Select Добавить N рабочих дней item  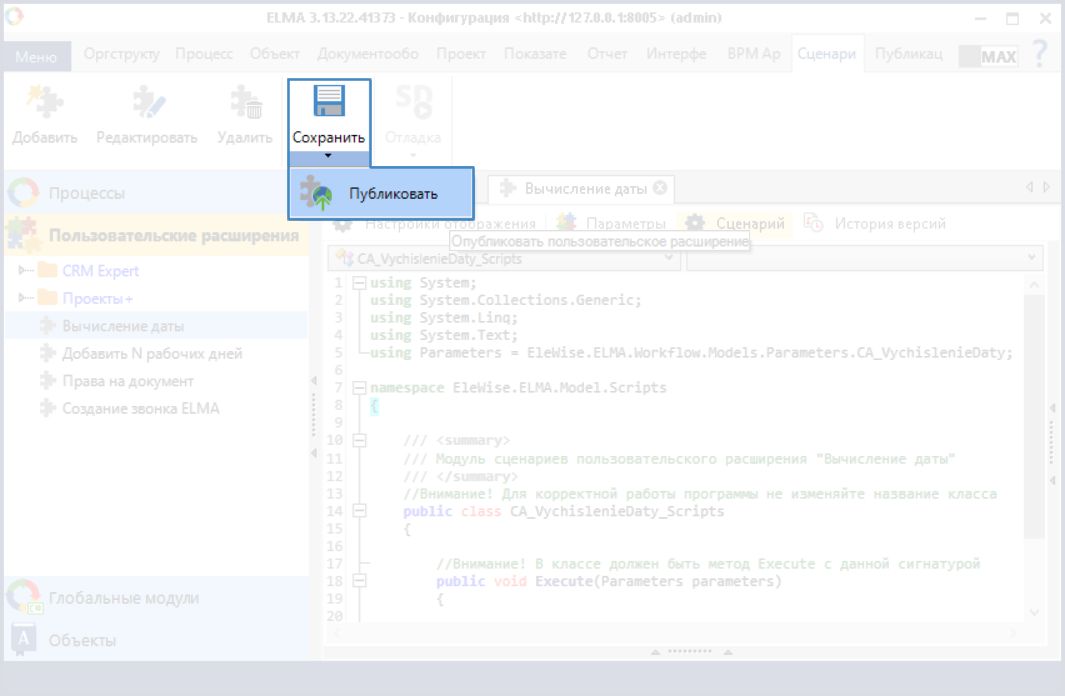152,354
